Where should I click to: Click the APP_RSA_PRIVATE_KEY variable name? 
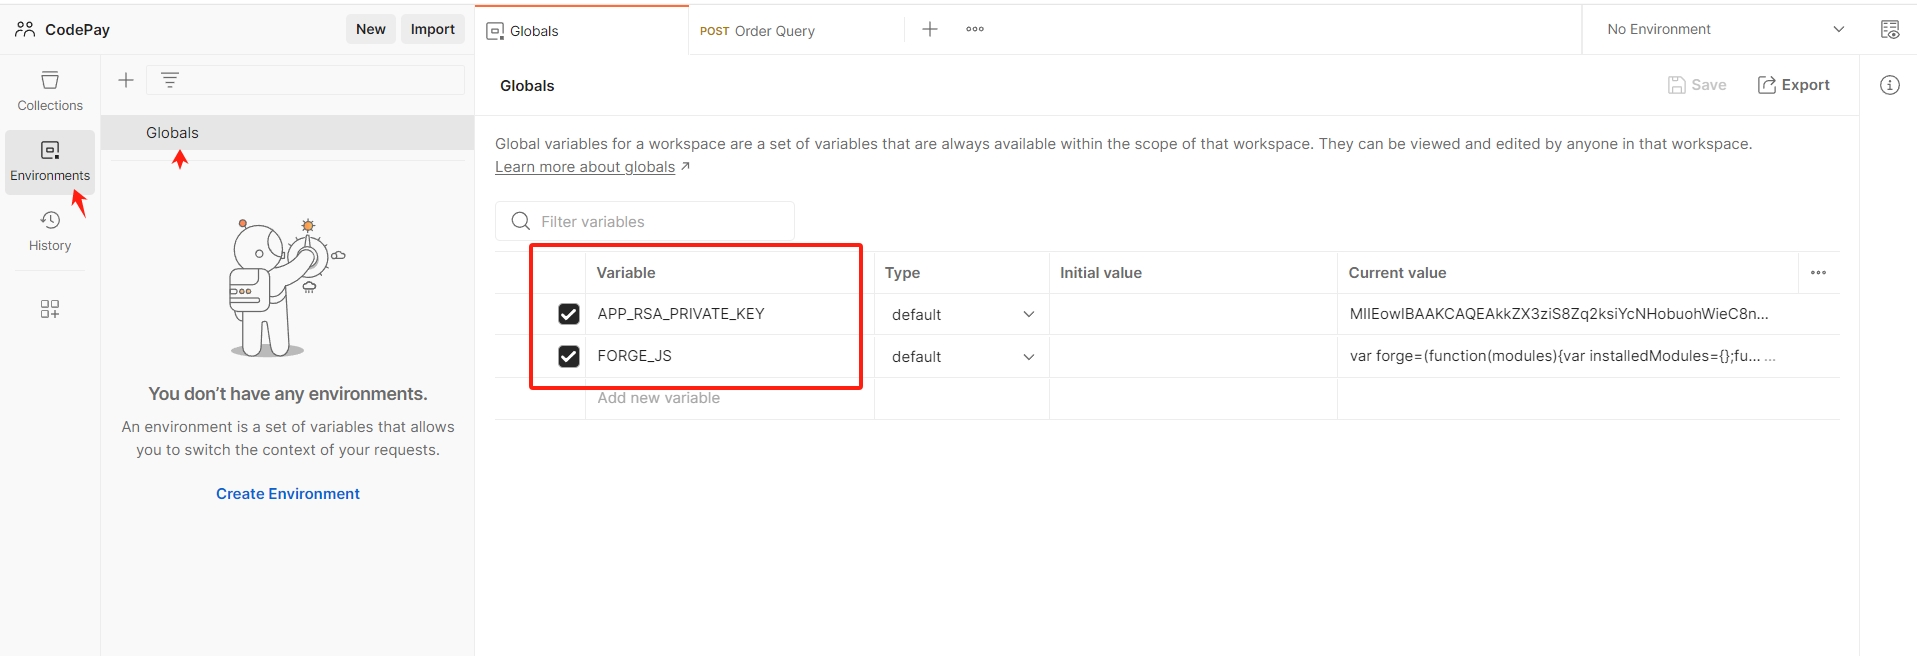coord(681,314)
